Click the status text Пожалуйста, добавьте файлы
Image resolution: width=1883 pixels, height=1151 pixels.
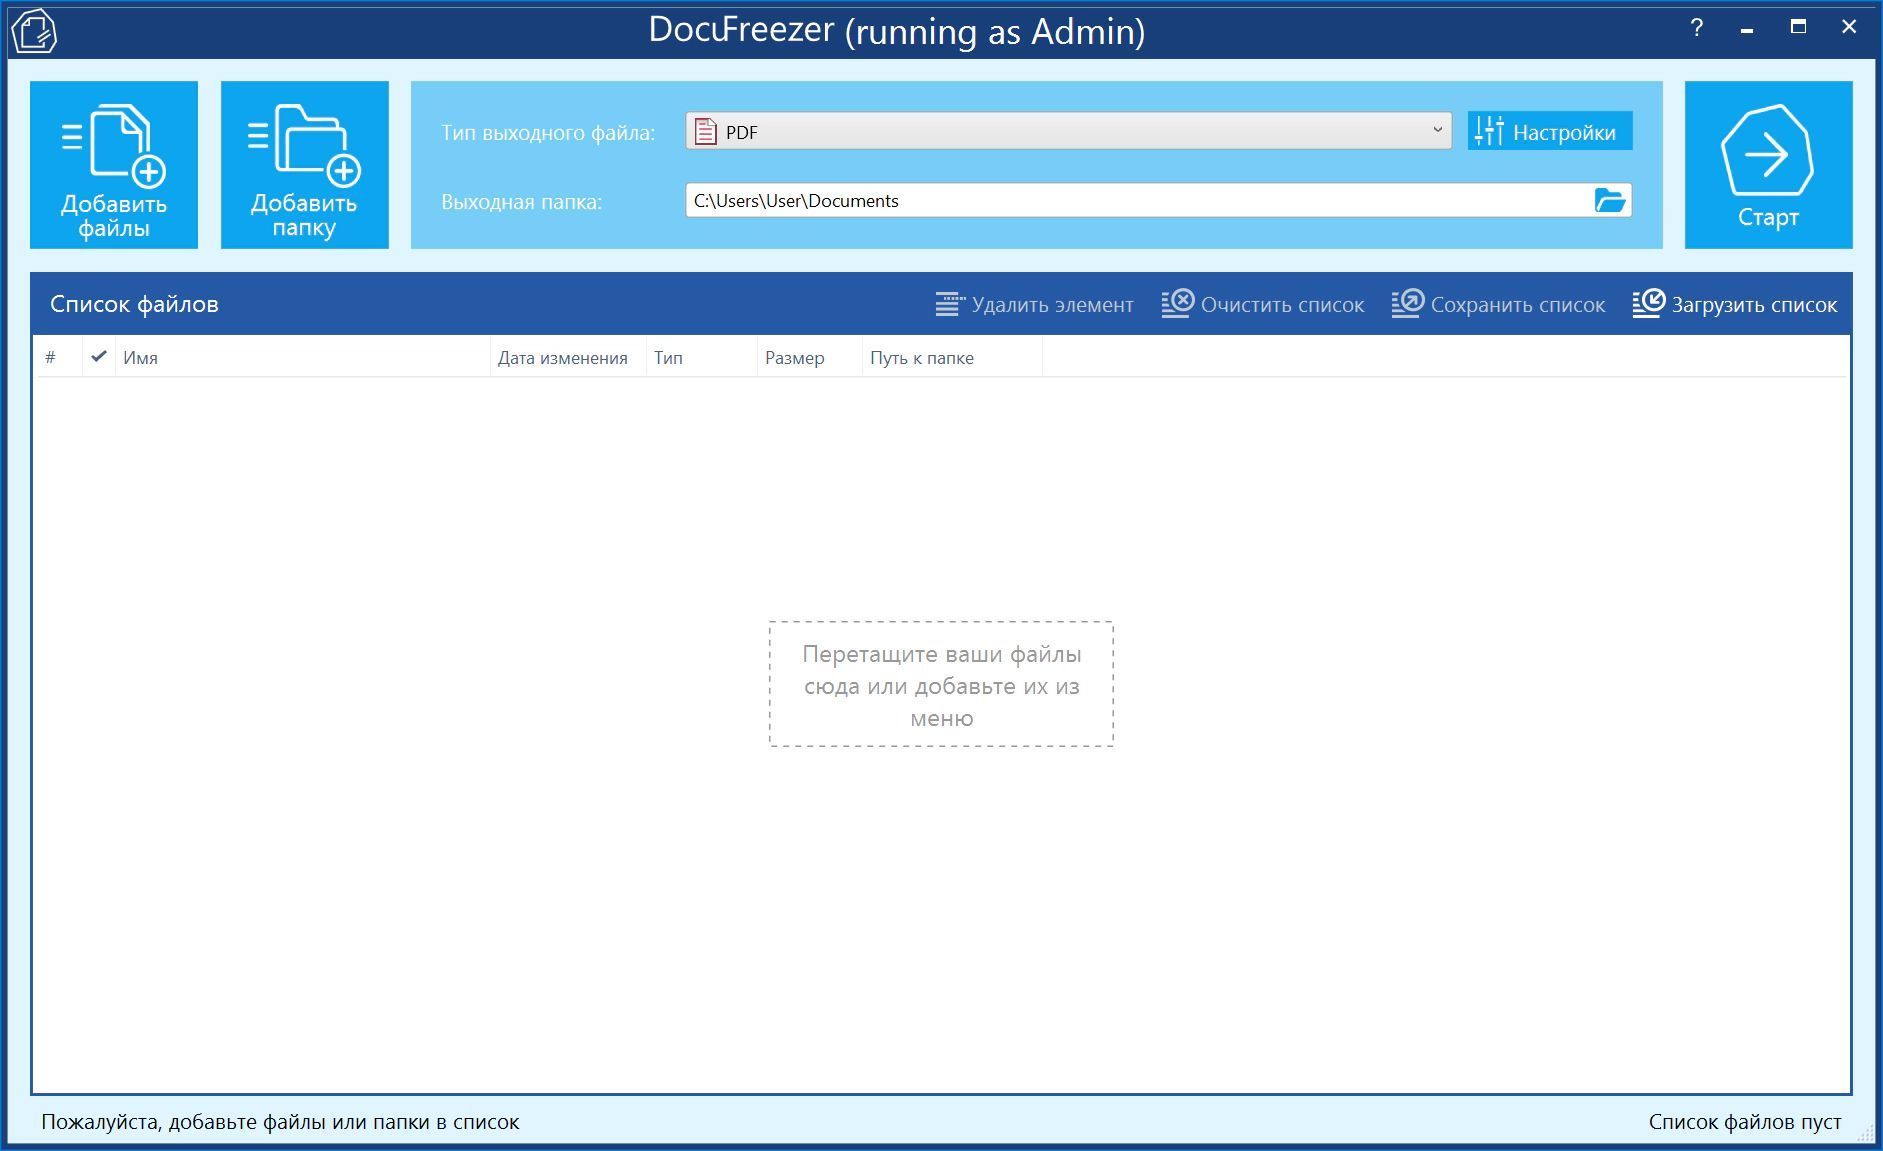pyautogui.click(x=280, y=1122)
